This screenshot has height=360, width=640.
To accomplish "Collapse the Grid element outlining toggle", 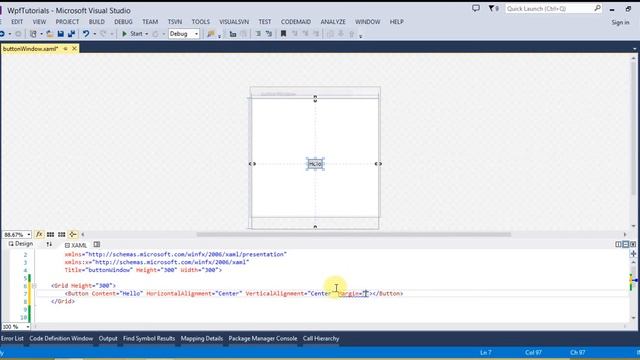I will 34,286.
